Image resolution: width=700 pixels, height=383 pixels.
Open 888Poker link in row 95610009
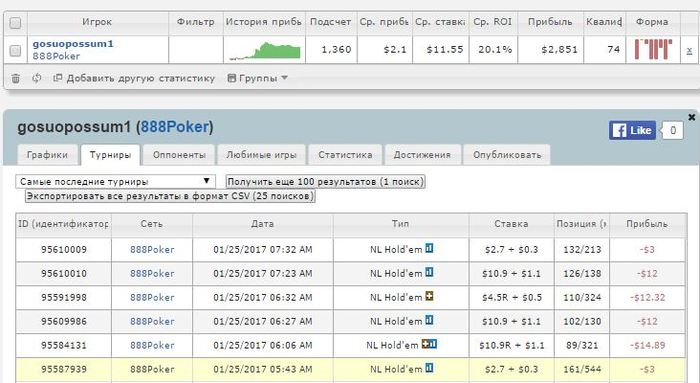[152, 250]
